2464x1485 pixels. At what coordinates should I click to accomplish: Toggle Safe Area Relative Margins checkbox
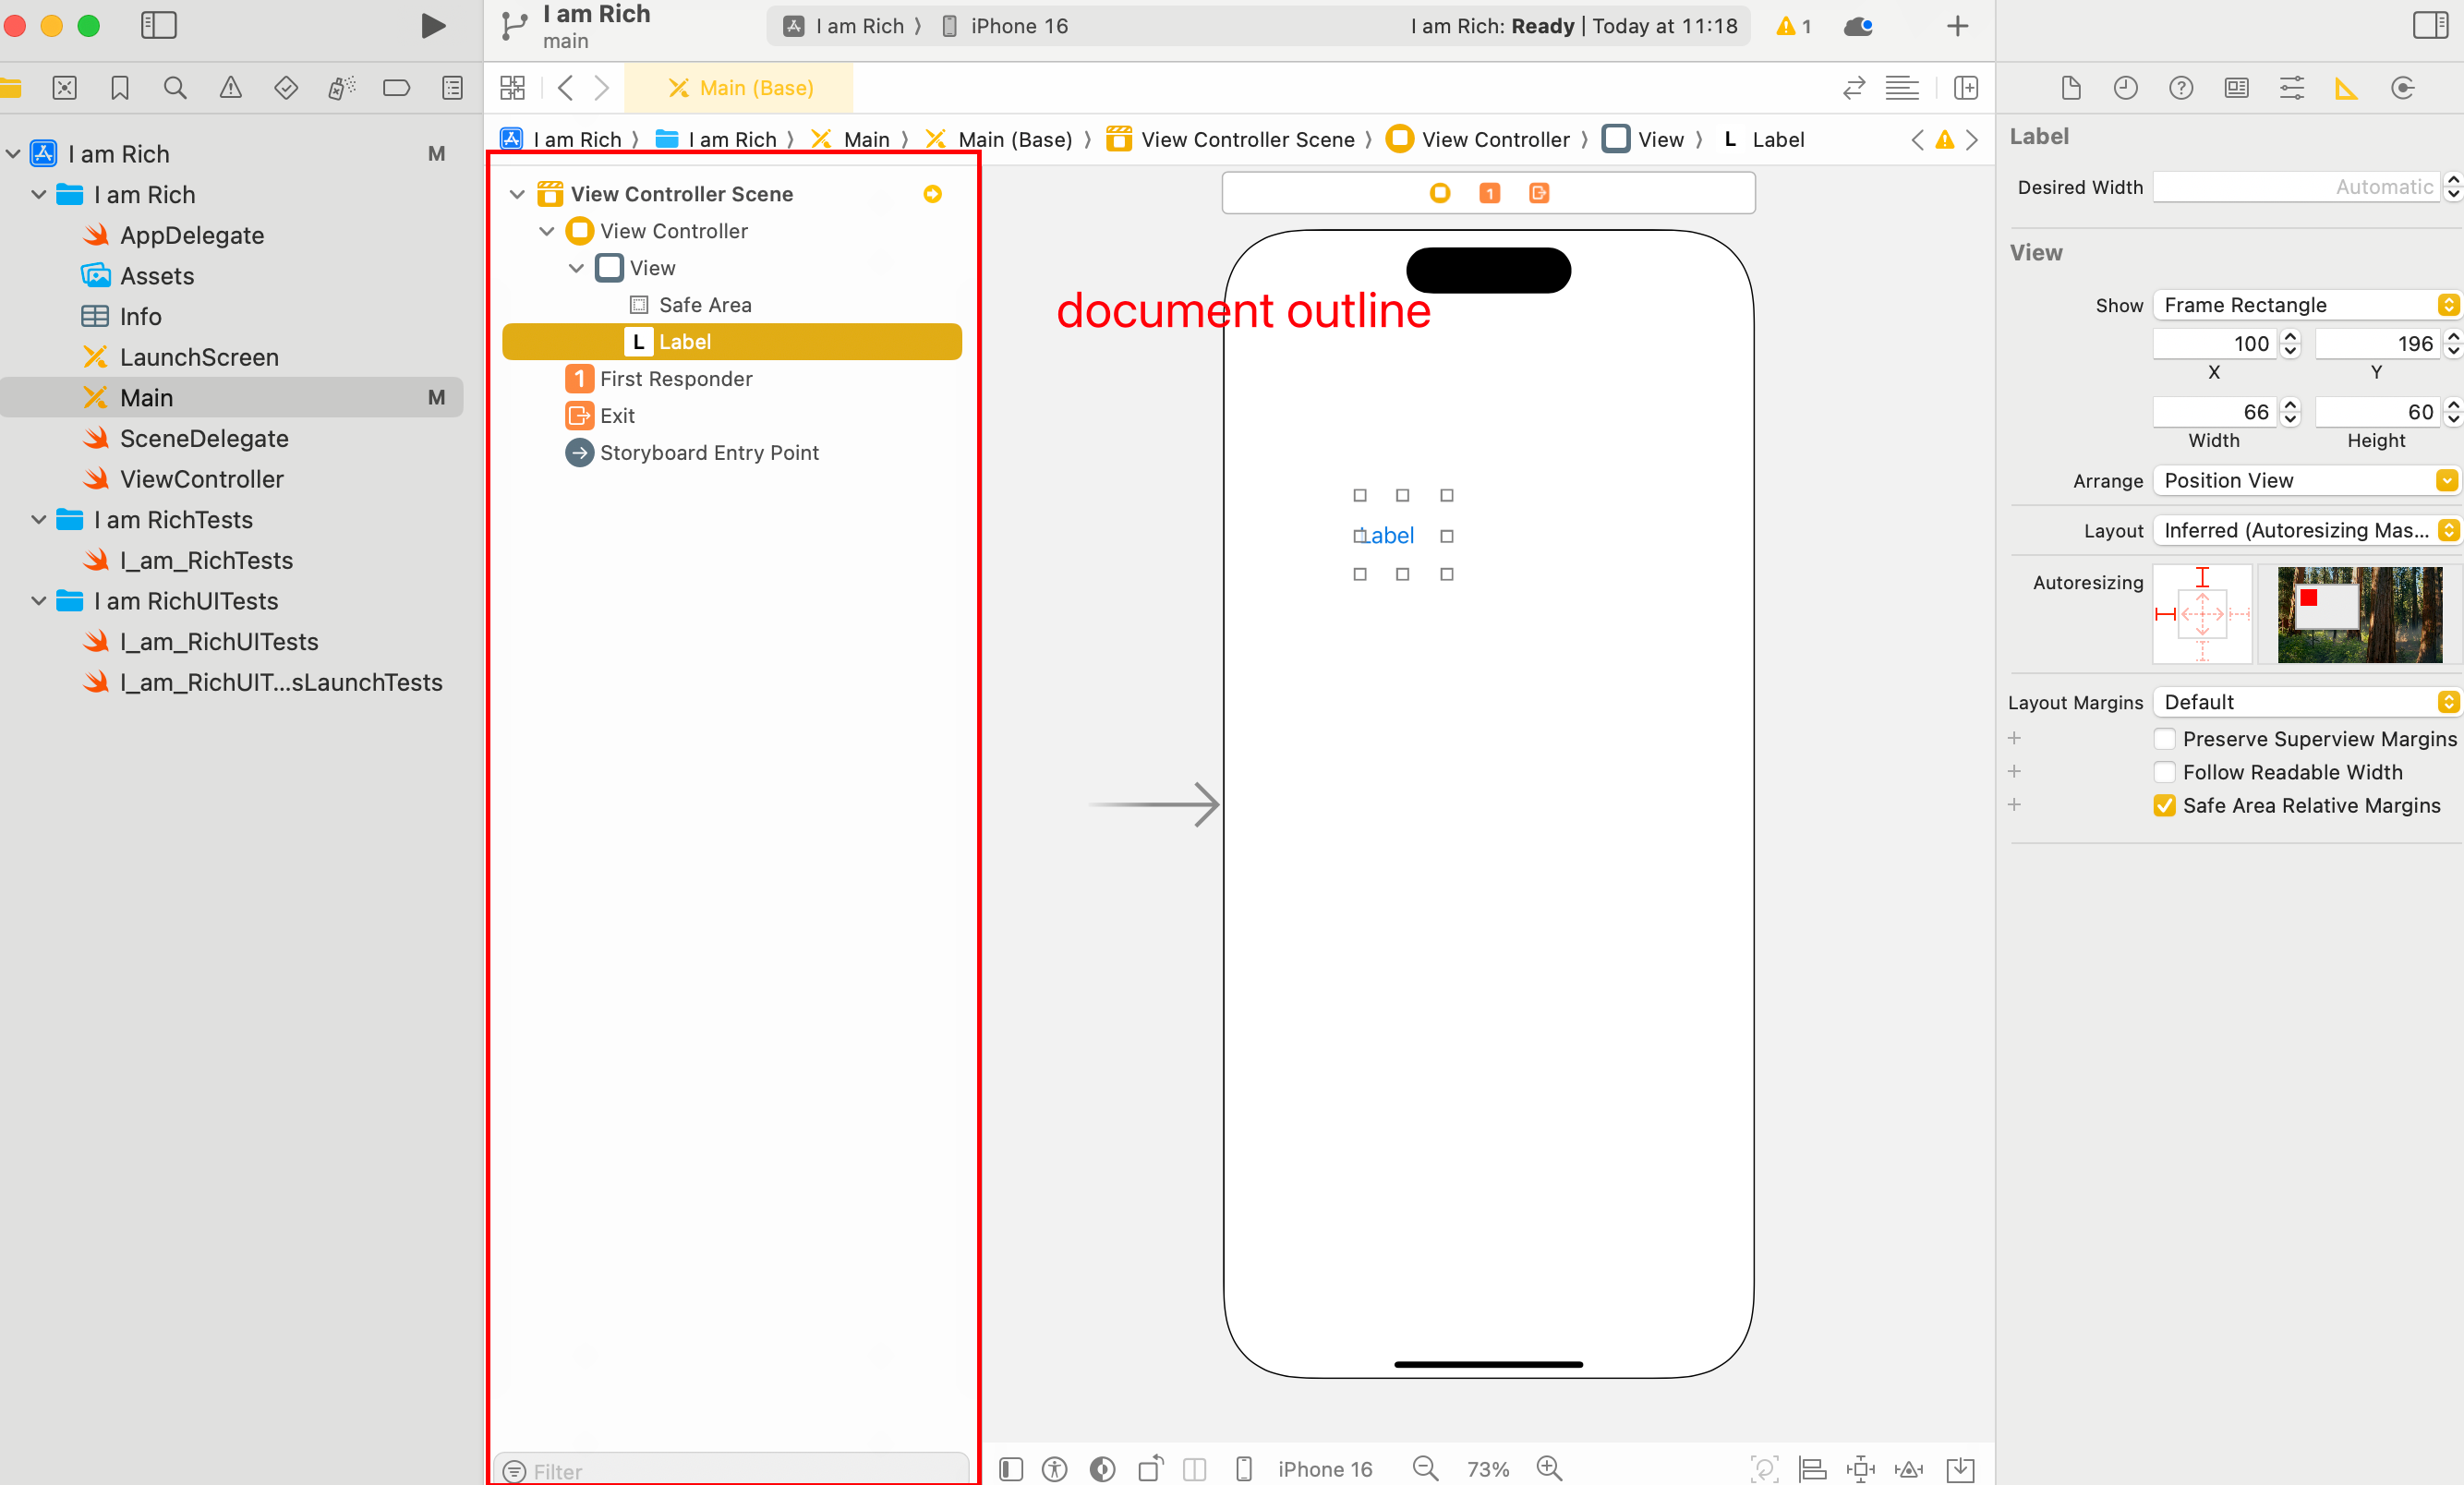(2163, 806)
